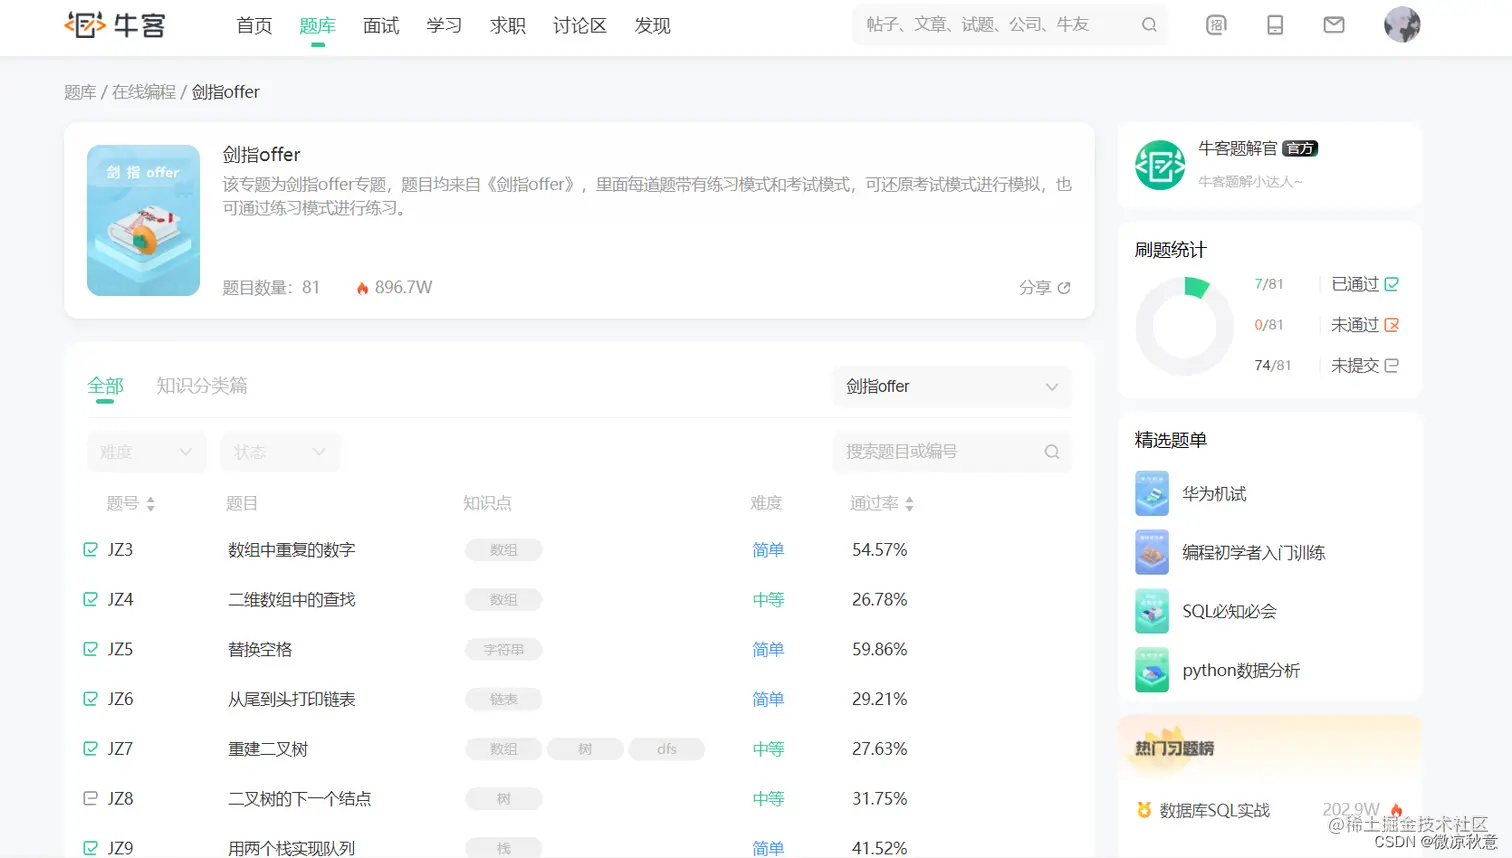The width and height of the screenshot is (1512, 858).
Task: Open the python数据分析 list icon
Action: [1152, 670]
